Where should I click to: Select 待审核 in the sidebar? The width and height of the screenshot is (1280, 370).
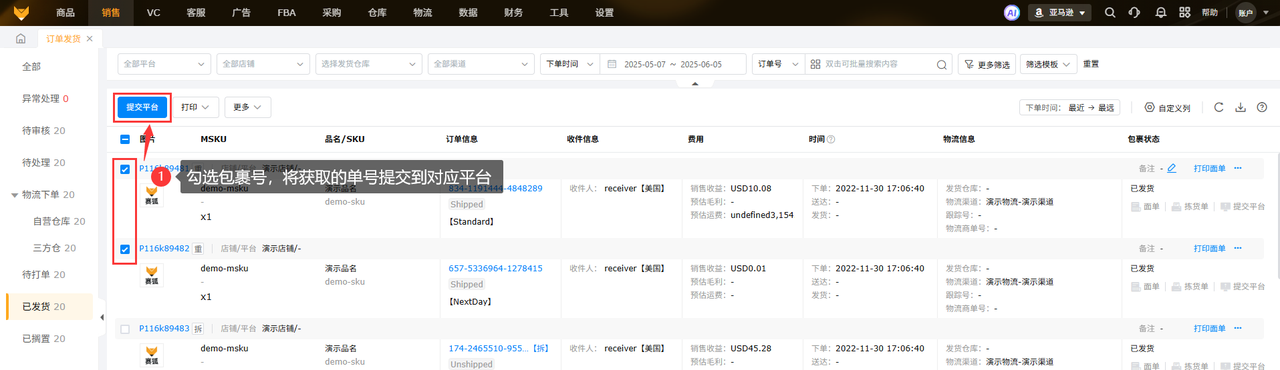click(43, 131)
